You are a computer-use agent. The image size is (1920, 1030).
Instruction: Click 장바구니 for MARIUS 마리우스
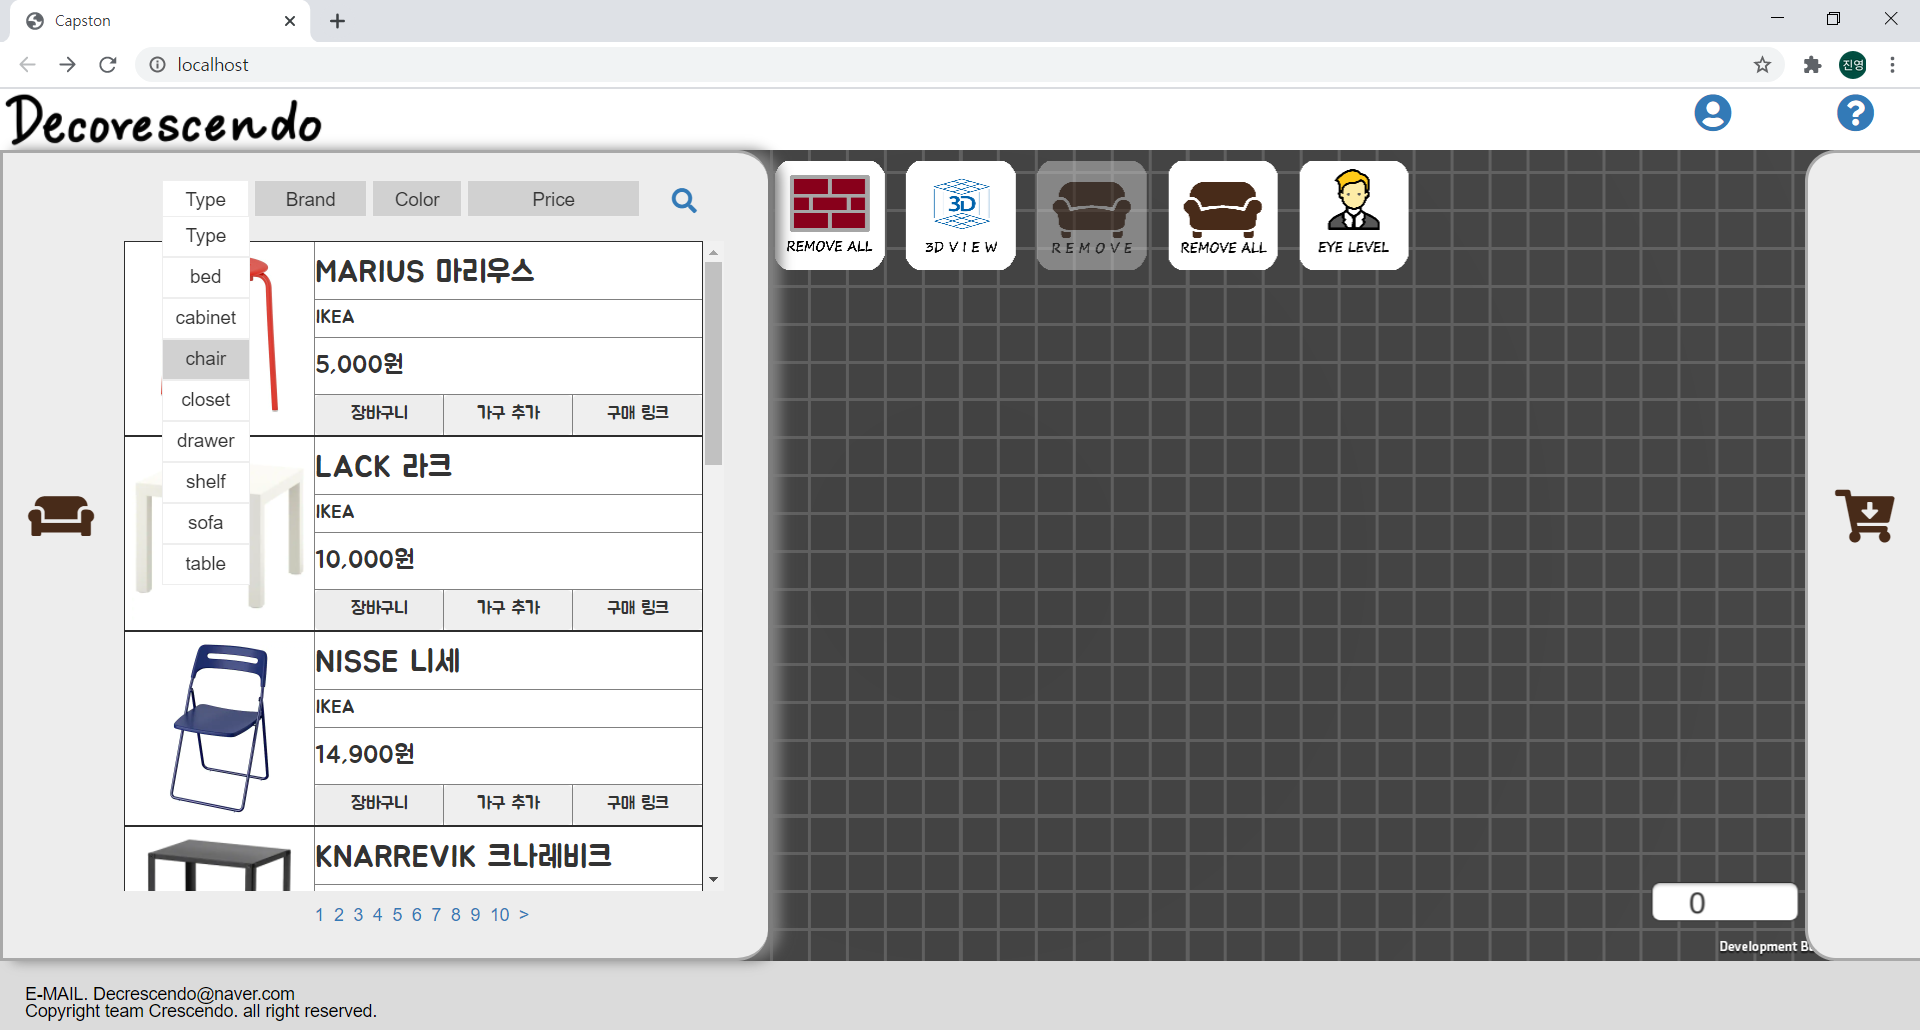pos(378,413)
